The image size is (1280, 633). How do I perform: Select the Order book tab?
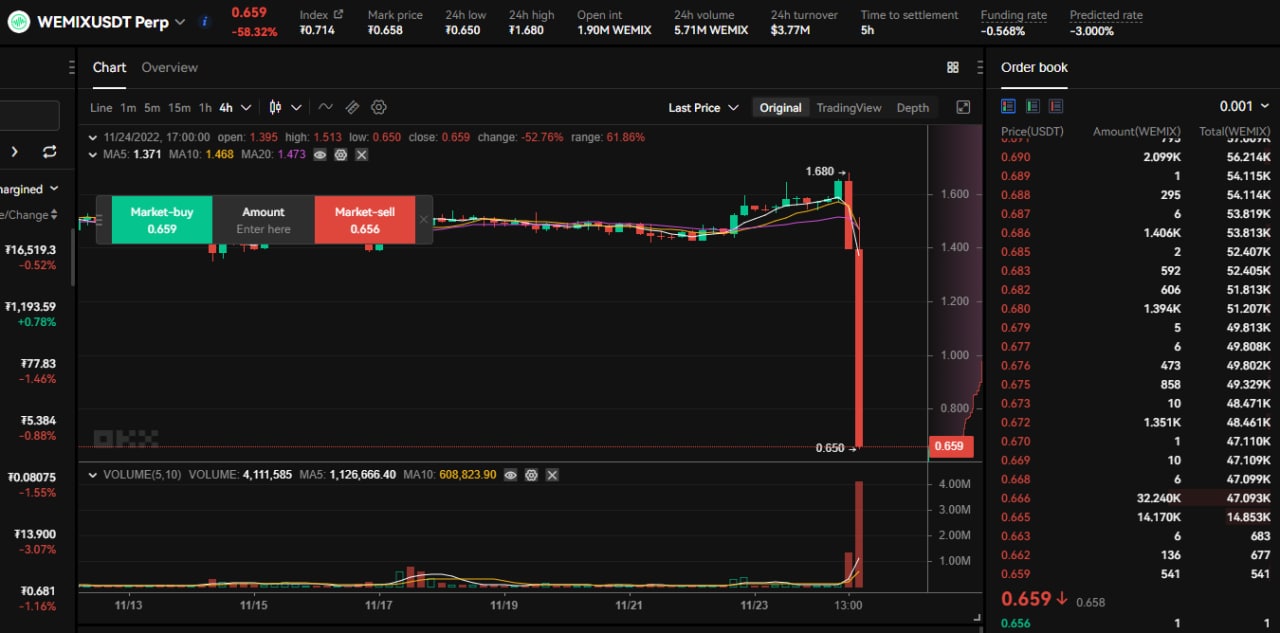click(x=1034, y=67)
